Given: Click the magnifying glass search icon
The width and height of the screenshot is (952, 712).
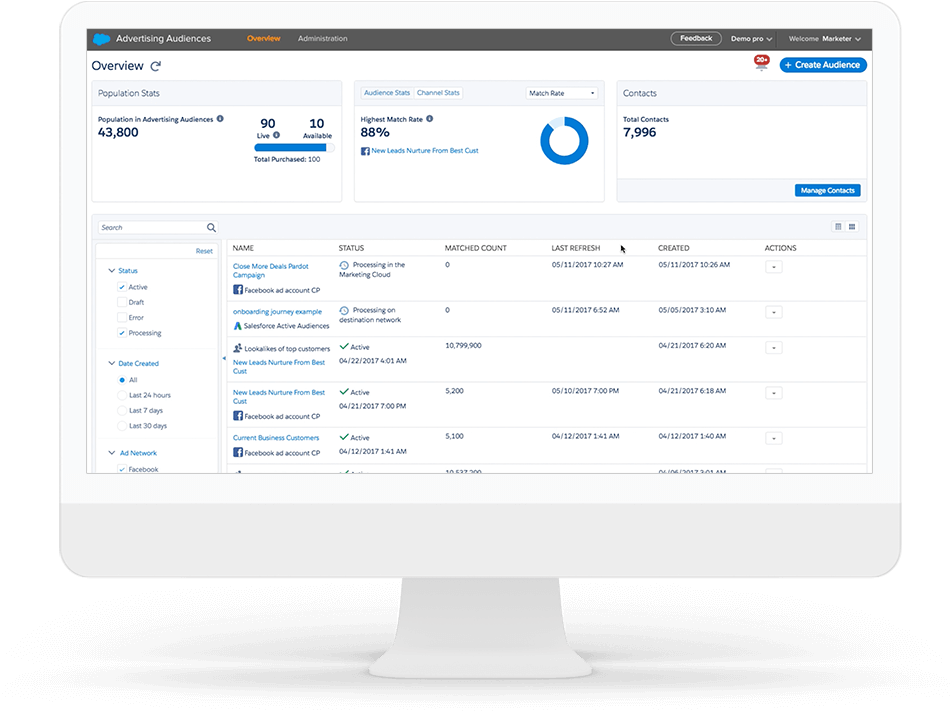Looking at the screenshot, I should coord(211,228).
